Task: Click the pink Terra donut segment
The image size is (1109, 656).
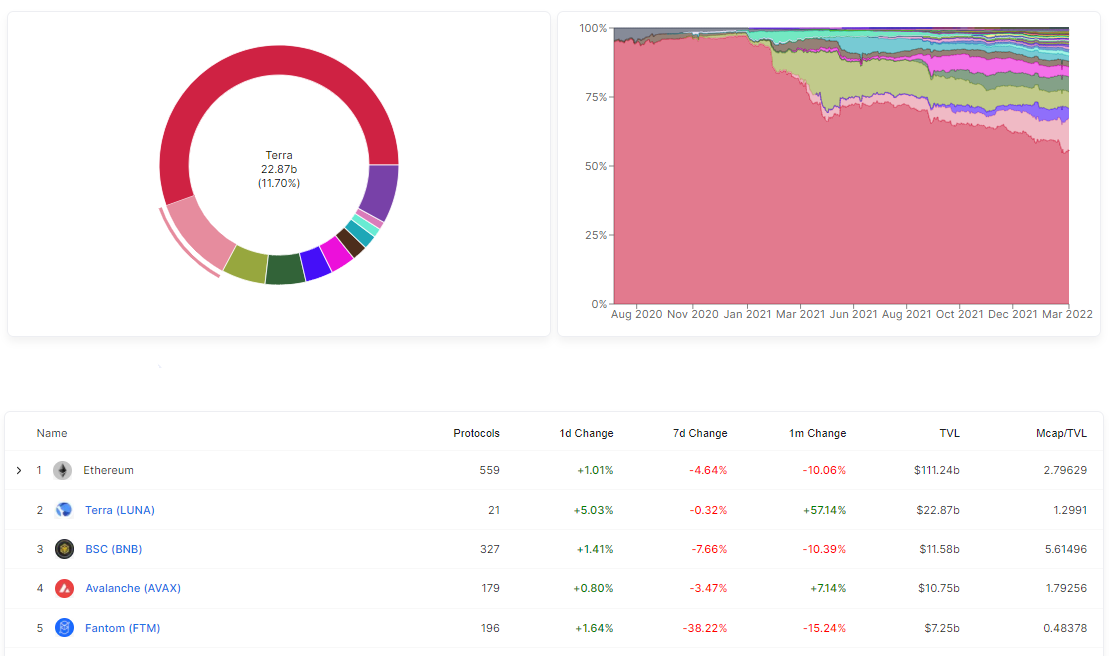Action: (x=199, y=231)
